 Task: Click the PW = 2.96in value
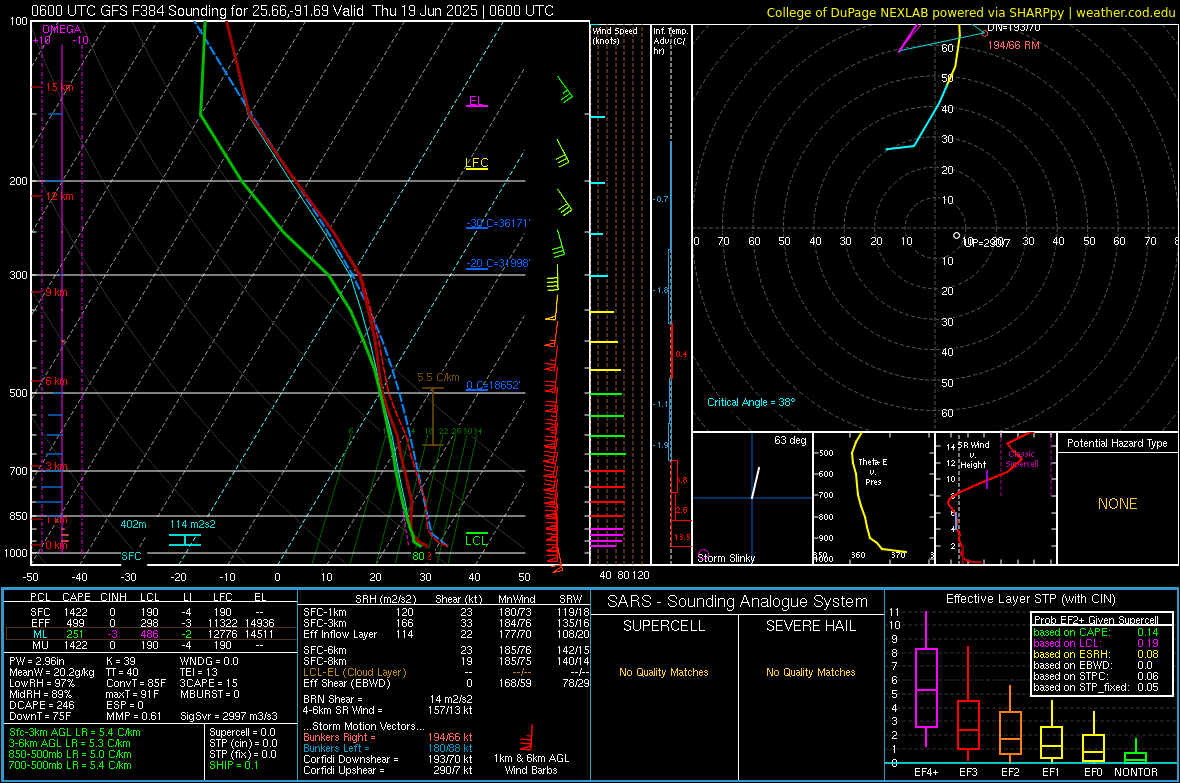[36, 661]
